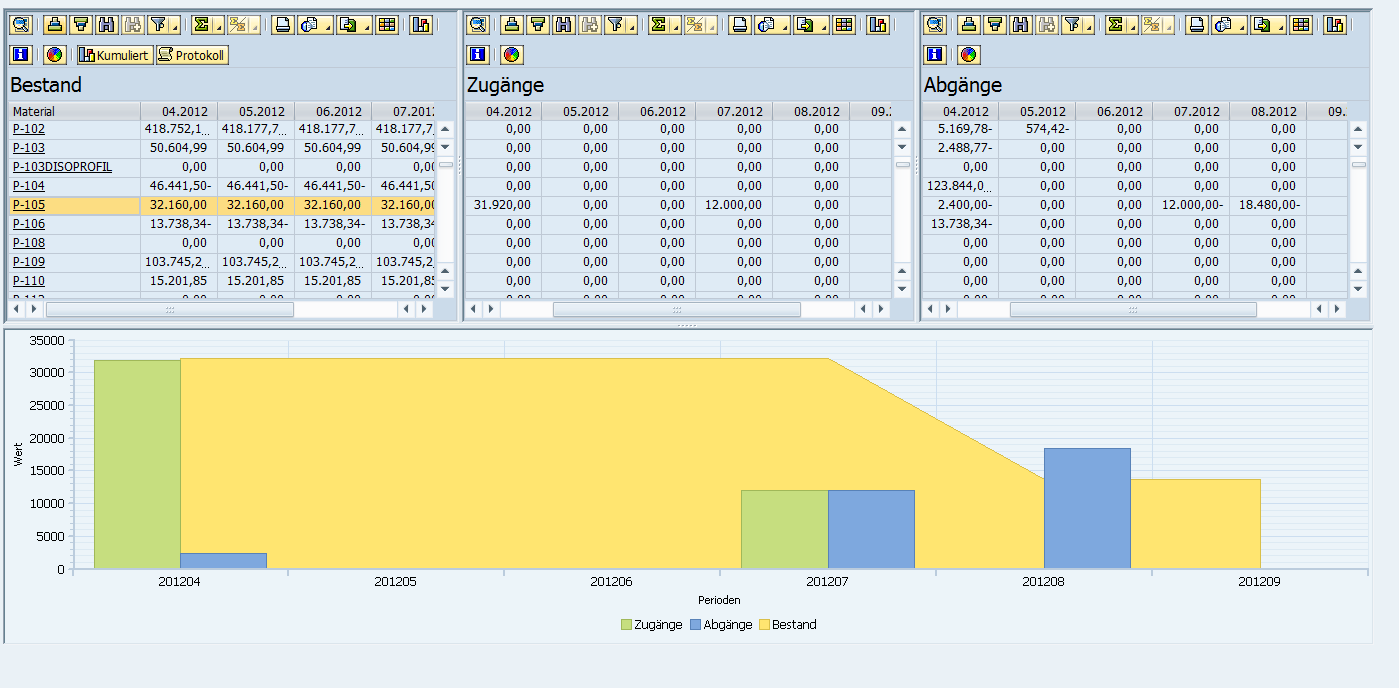Expand the subtotal dropdown in Abgänge toolbar
The width and height of the screenshot is (1399, 688).
pos(1170,25)
